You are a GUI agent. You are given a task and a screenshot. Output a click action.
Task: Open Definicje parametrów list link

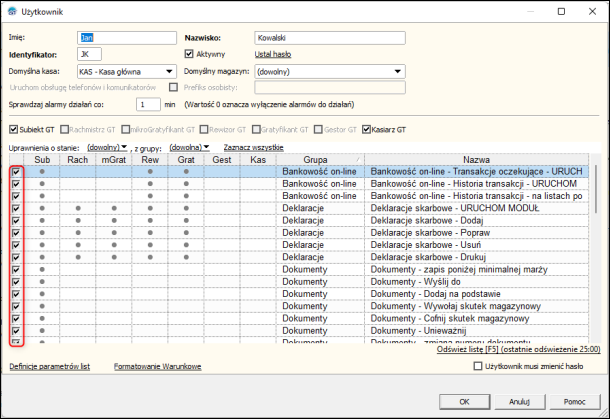pyautogui.click(x=49, y=367)
